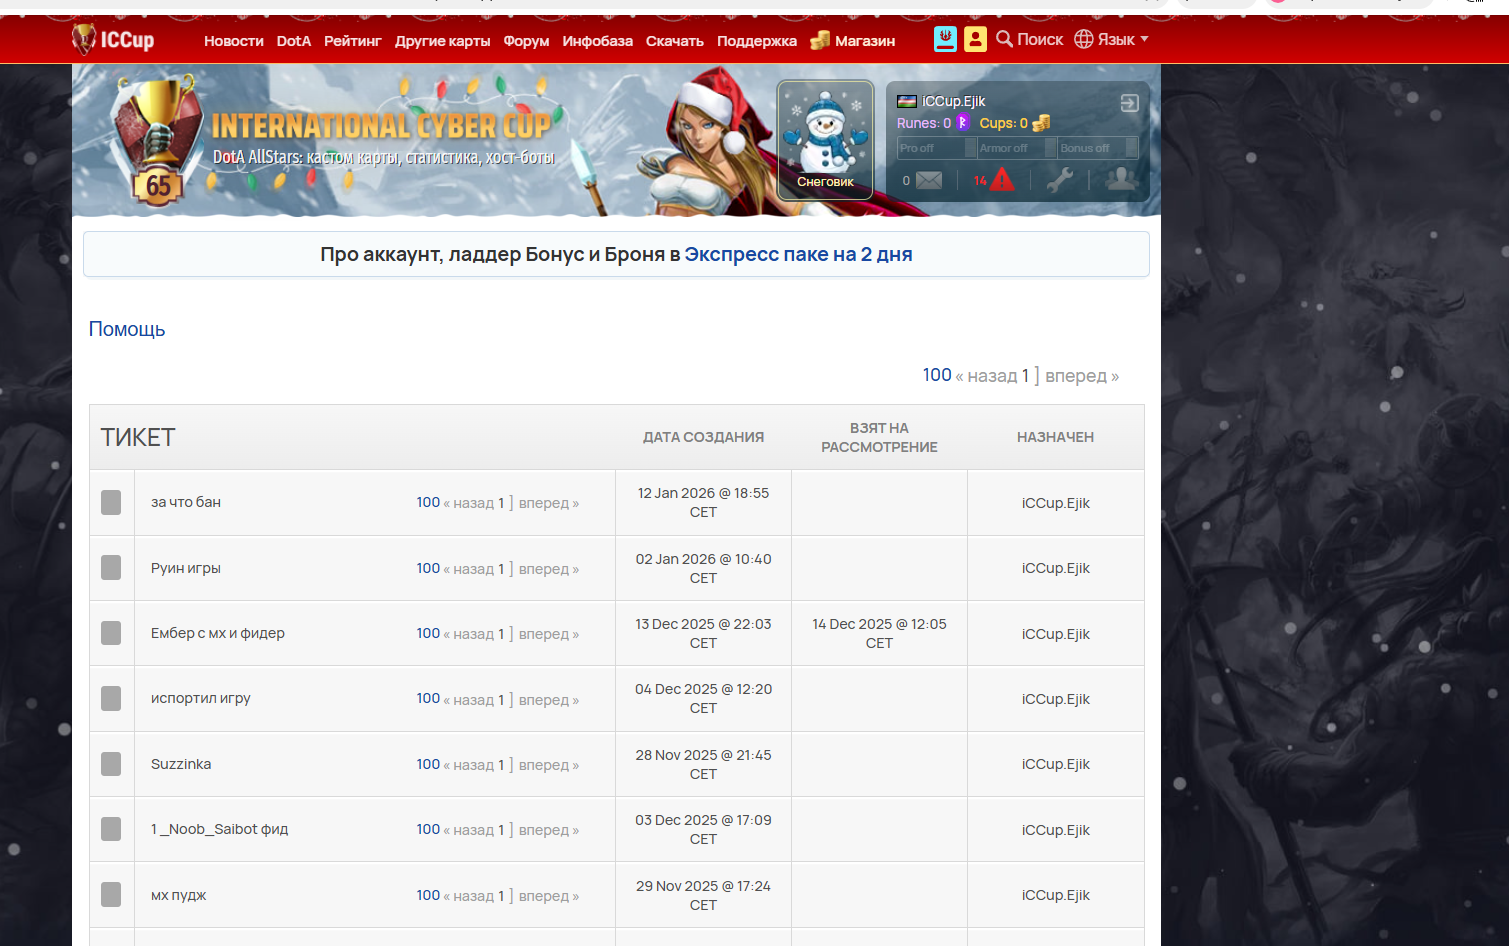Click the ВЗЯТ НА РАССМОТРЕНИЕ column header
Viewport: 1509px width, 946px height.
point(879,437)
